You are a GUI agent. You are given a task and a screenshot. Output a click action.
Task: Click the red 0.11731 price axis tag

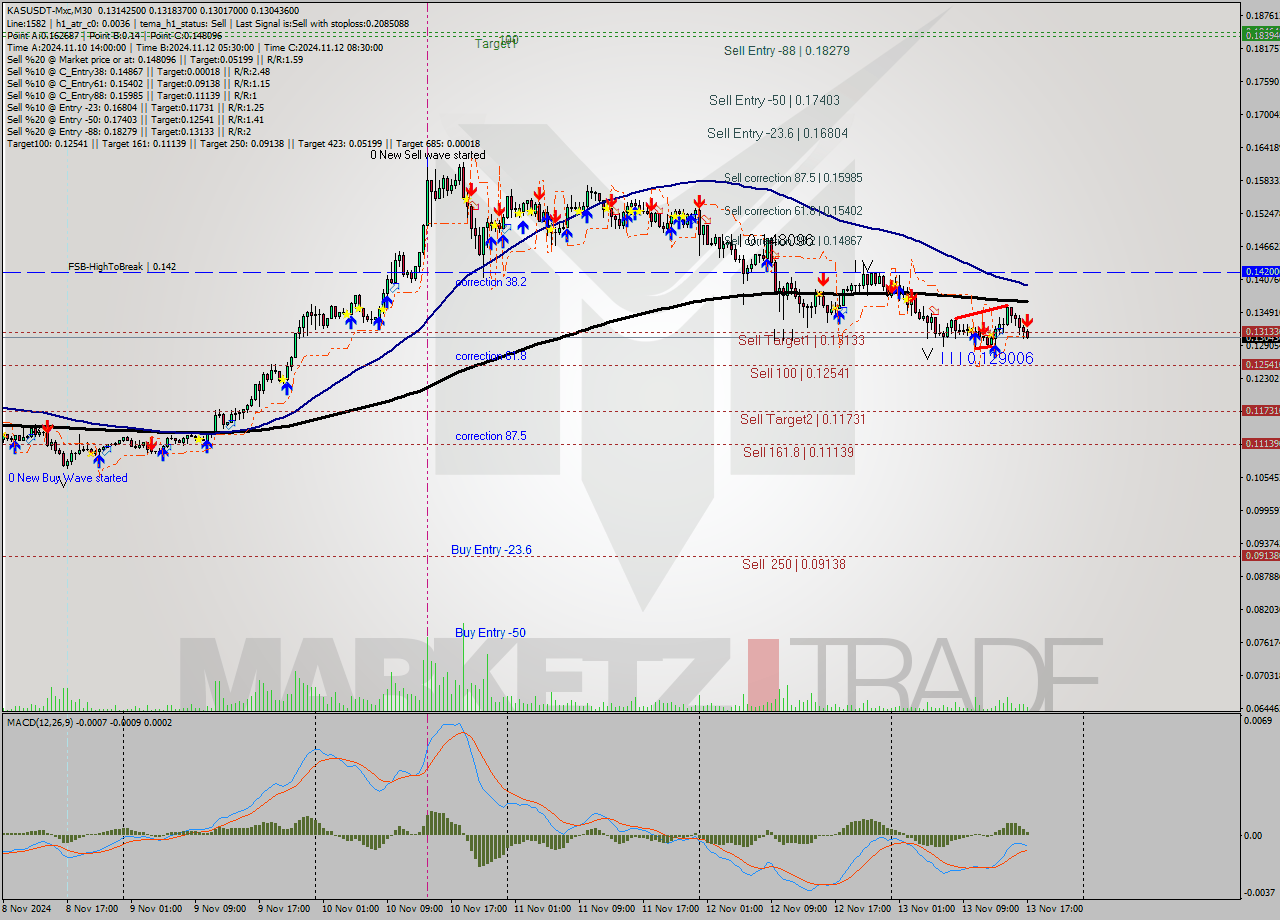pyautogui.click(x=1259, y=410)
